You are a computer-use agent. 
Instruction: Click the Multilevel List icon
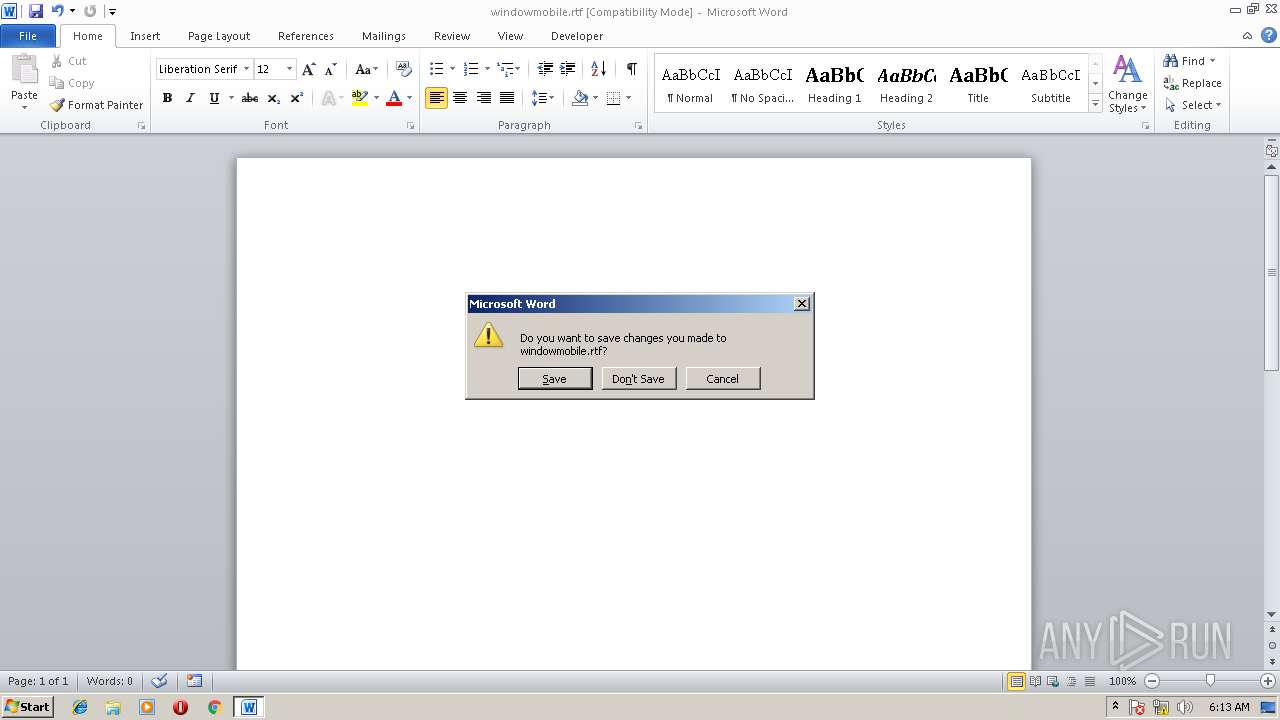(508, 69)
